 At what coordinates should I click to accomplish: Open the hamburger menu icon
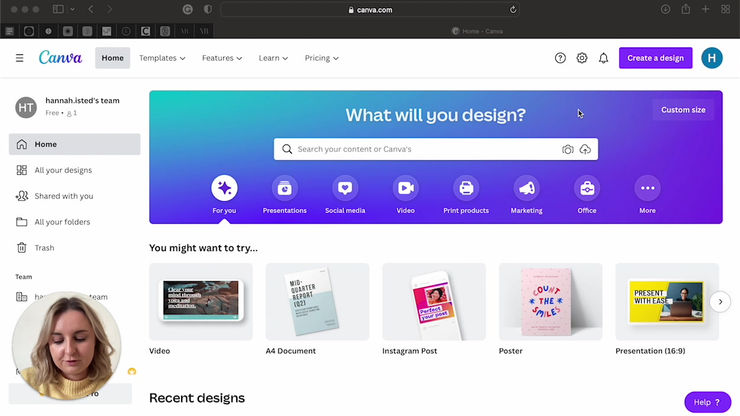[19, 58]
